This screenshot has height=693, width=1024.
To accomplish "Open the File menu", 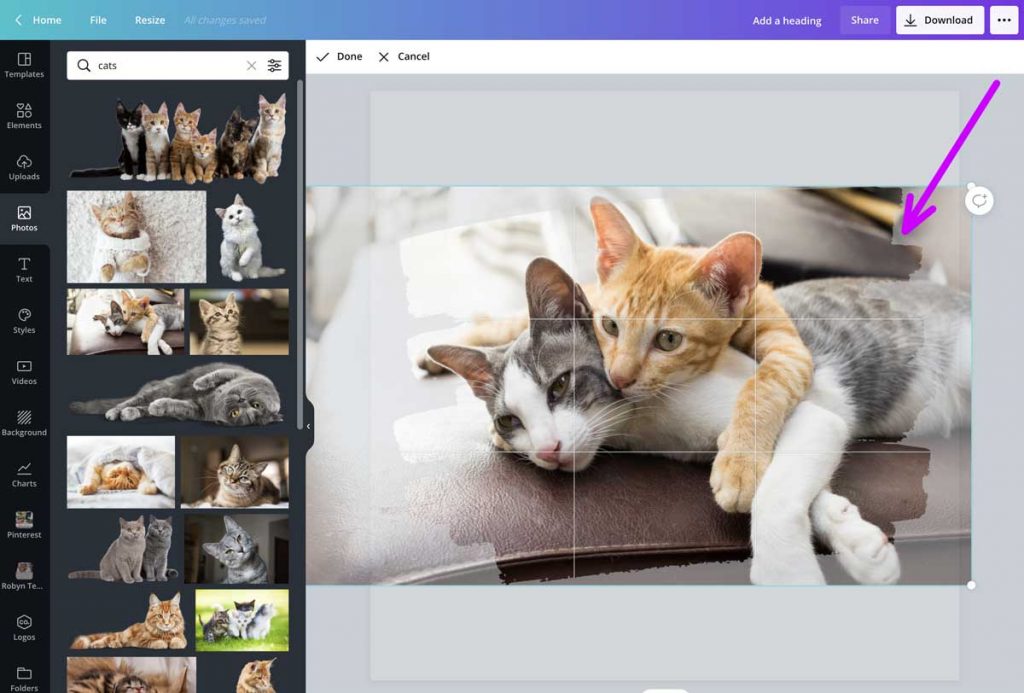I will pyautogui.click(x=98, y=20).
